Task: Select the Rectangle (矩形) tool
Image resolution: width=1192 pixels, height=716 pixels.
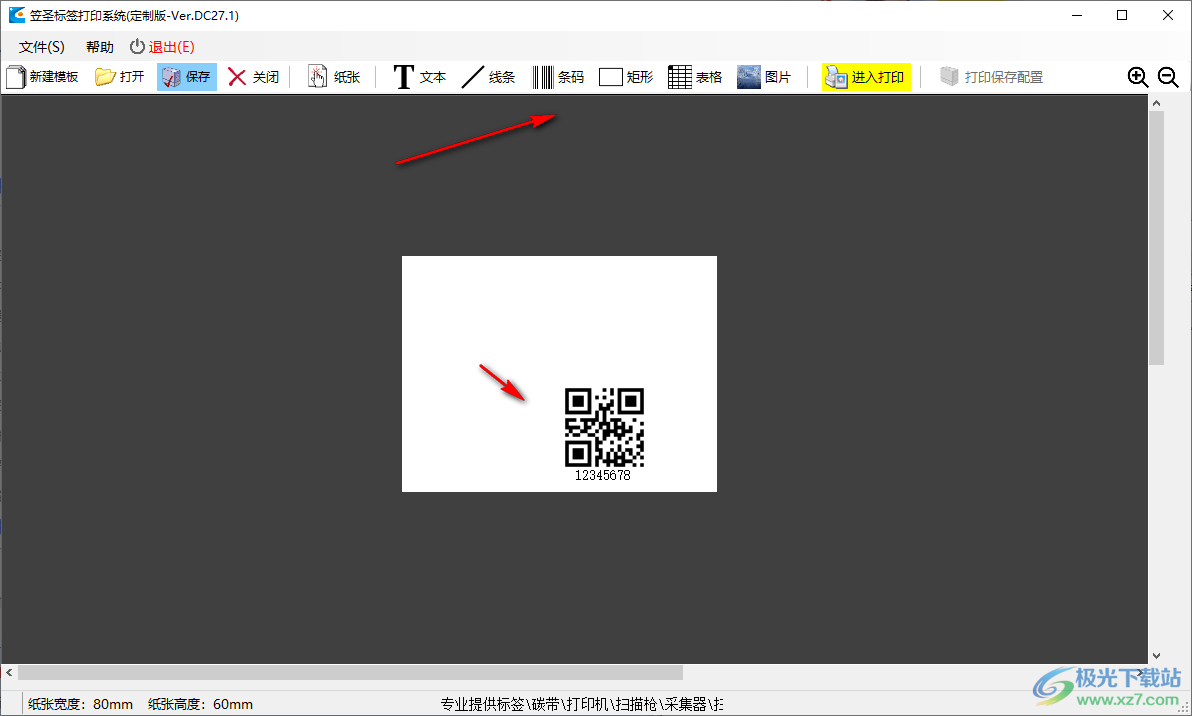Action: [x=626, y=77]
